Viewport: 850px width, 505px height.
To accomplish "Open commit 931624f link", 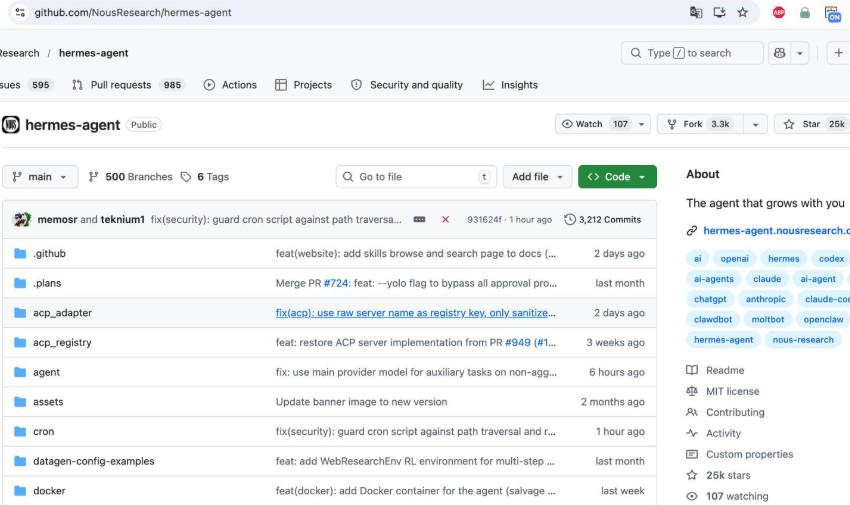I will 484,219.
